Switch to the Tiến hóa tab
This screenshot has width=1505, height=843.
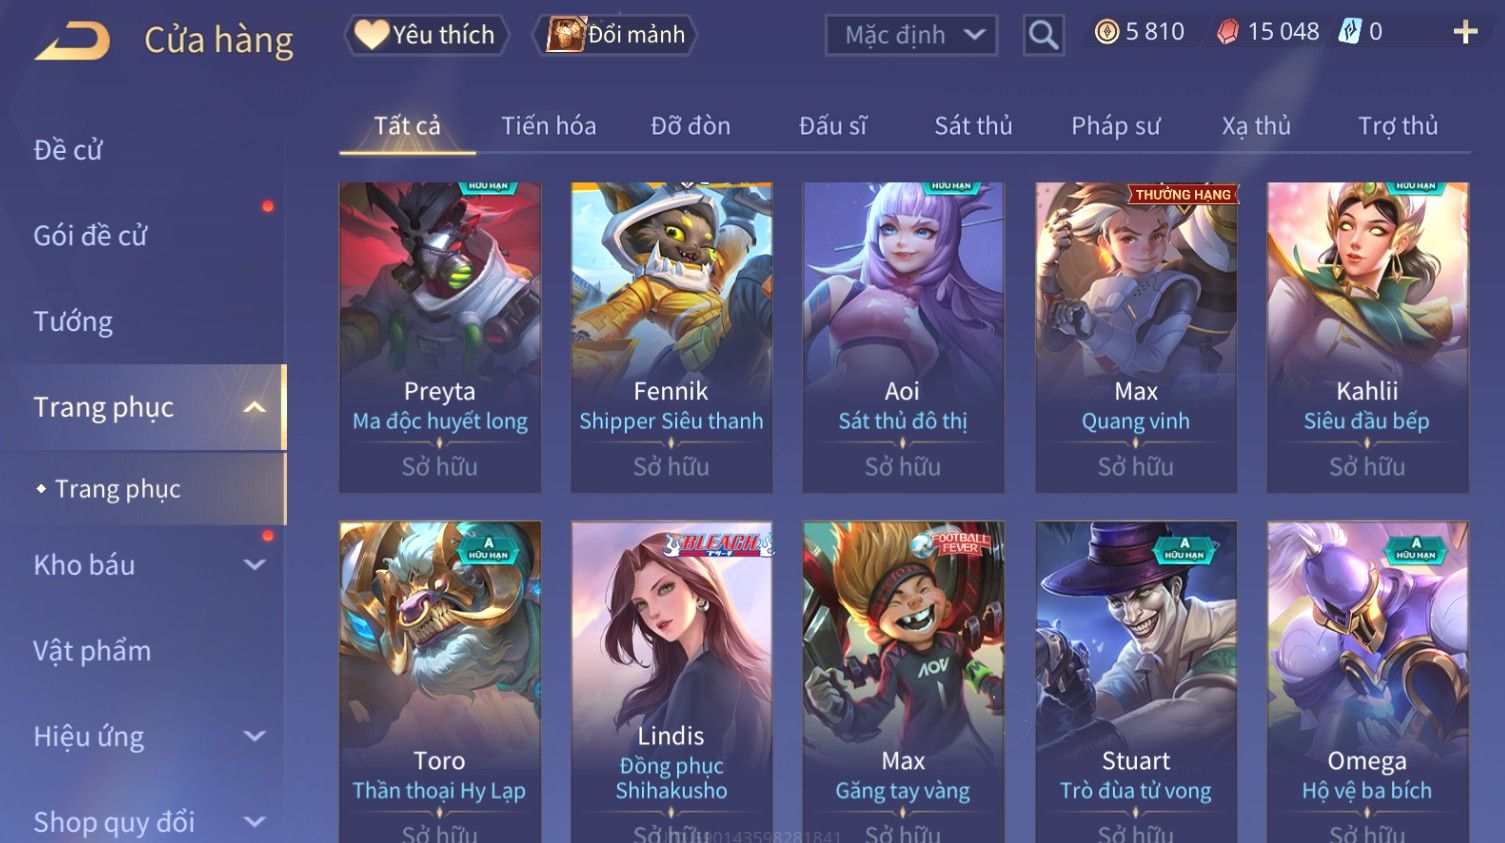pos(548,126)
